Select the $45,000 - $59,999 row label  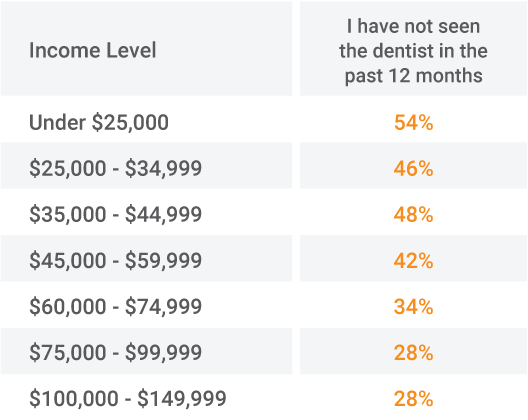click(x=116, y=260)
